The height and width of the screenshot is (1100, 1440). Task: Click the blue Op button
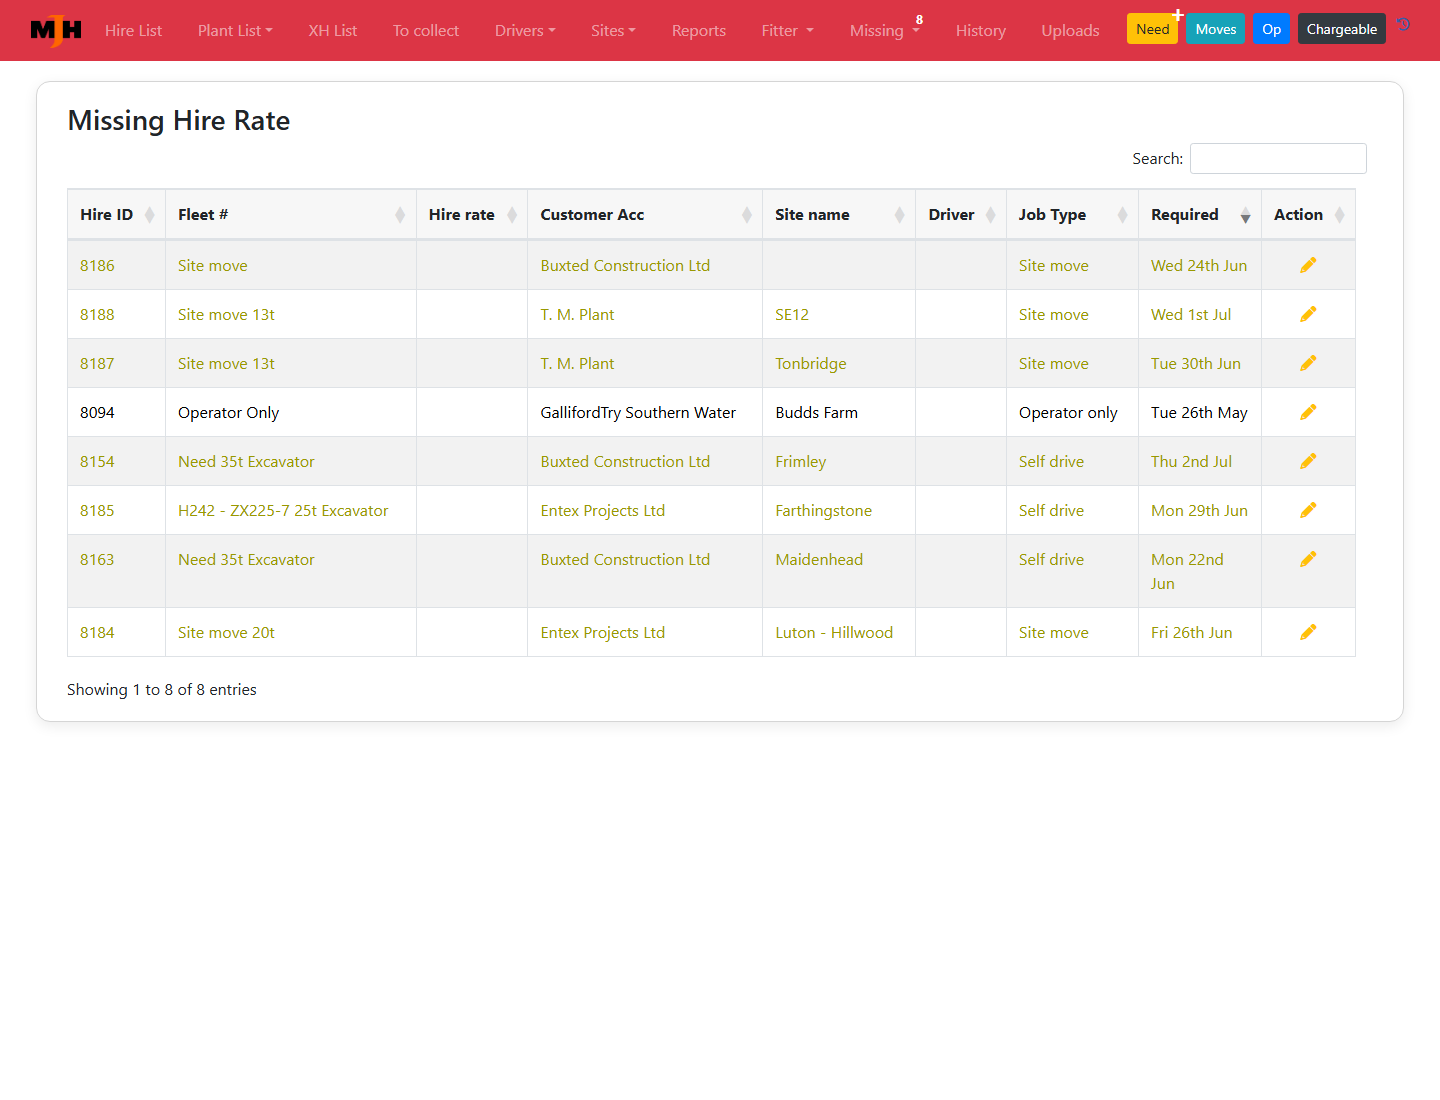pos(1272,29)
